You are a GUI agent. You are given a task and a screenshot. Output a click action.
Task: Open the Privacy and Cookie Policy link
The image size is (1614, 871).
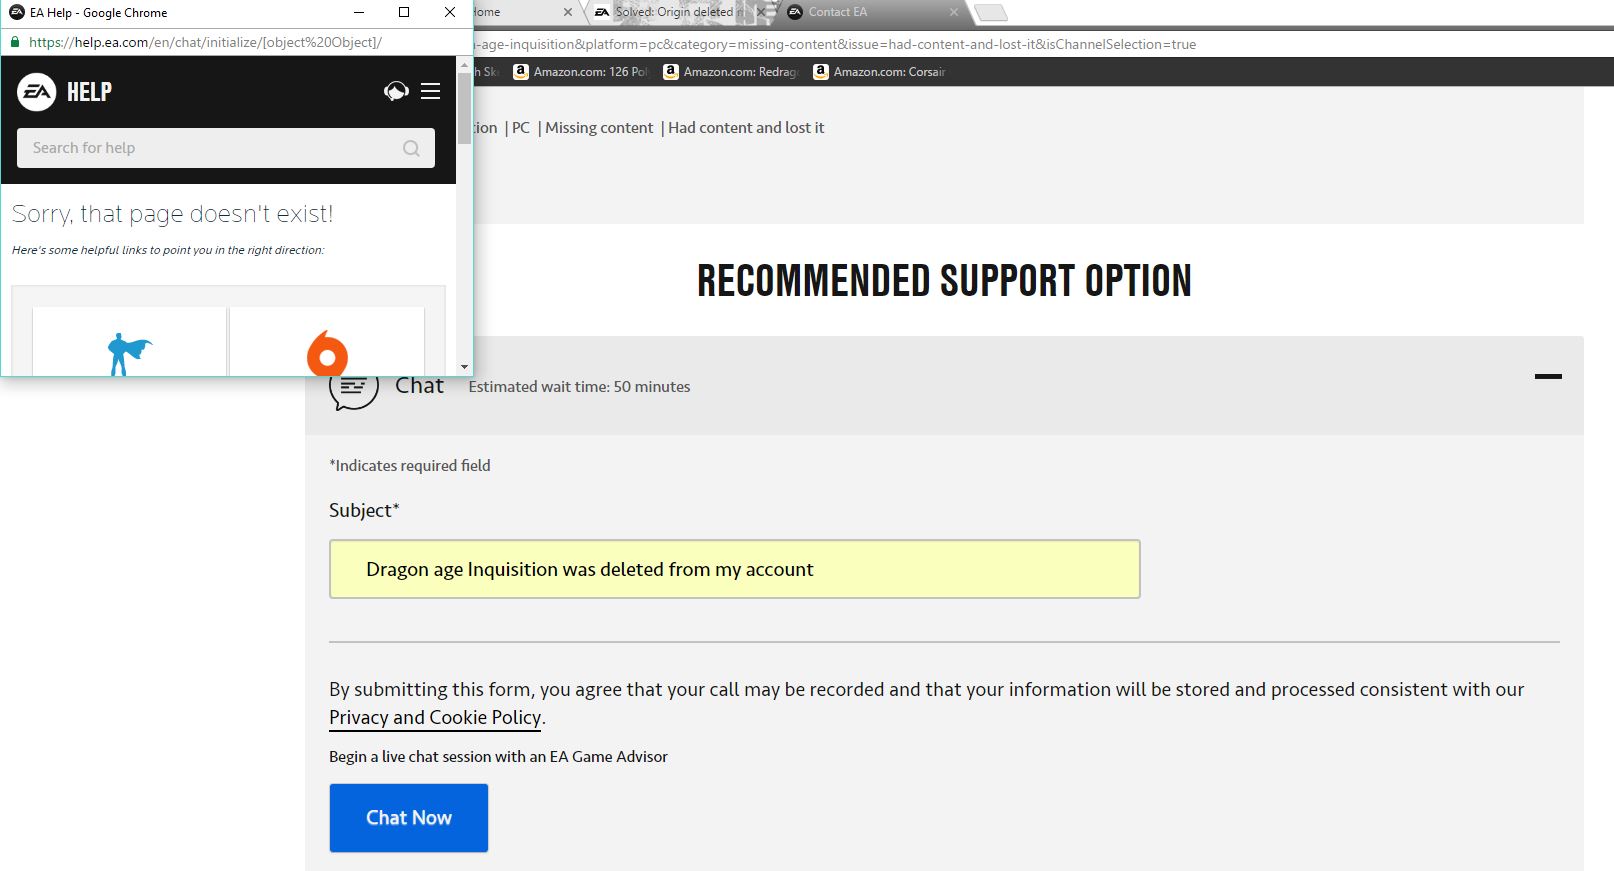coord(435,718)
